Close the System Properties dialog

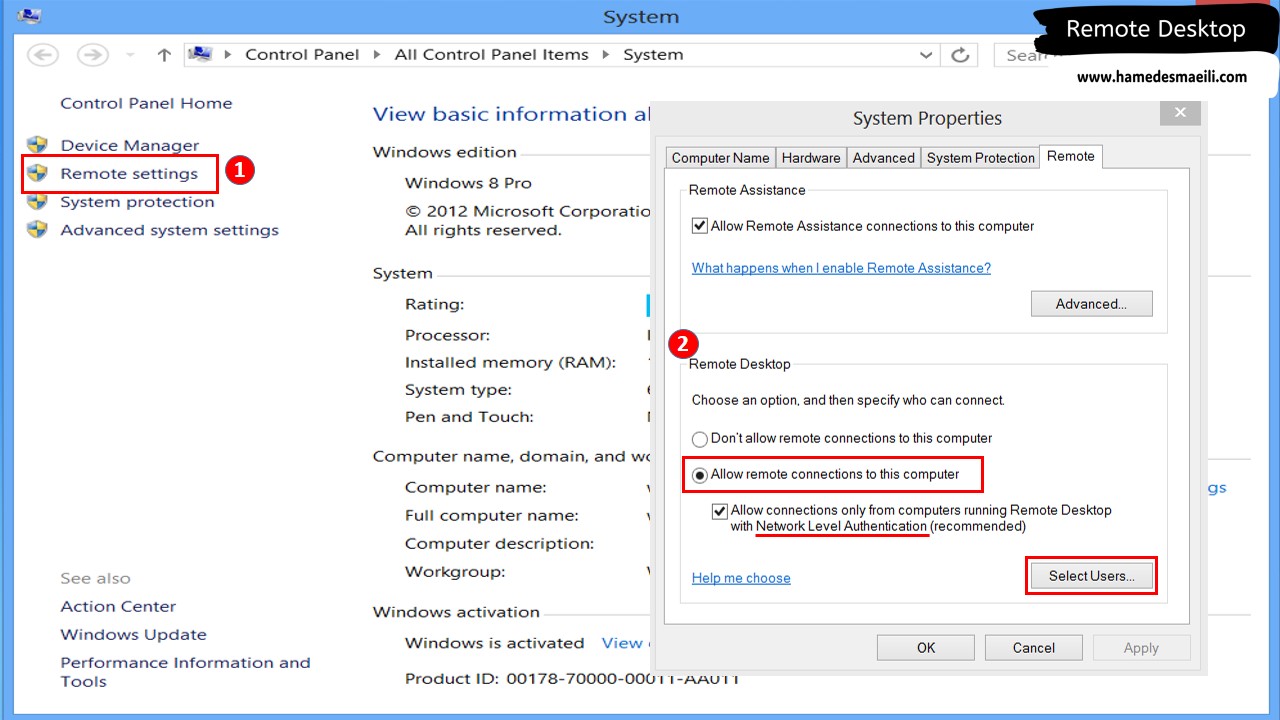(1180, 112)
